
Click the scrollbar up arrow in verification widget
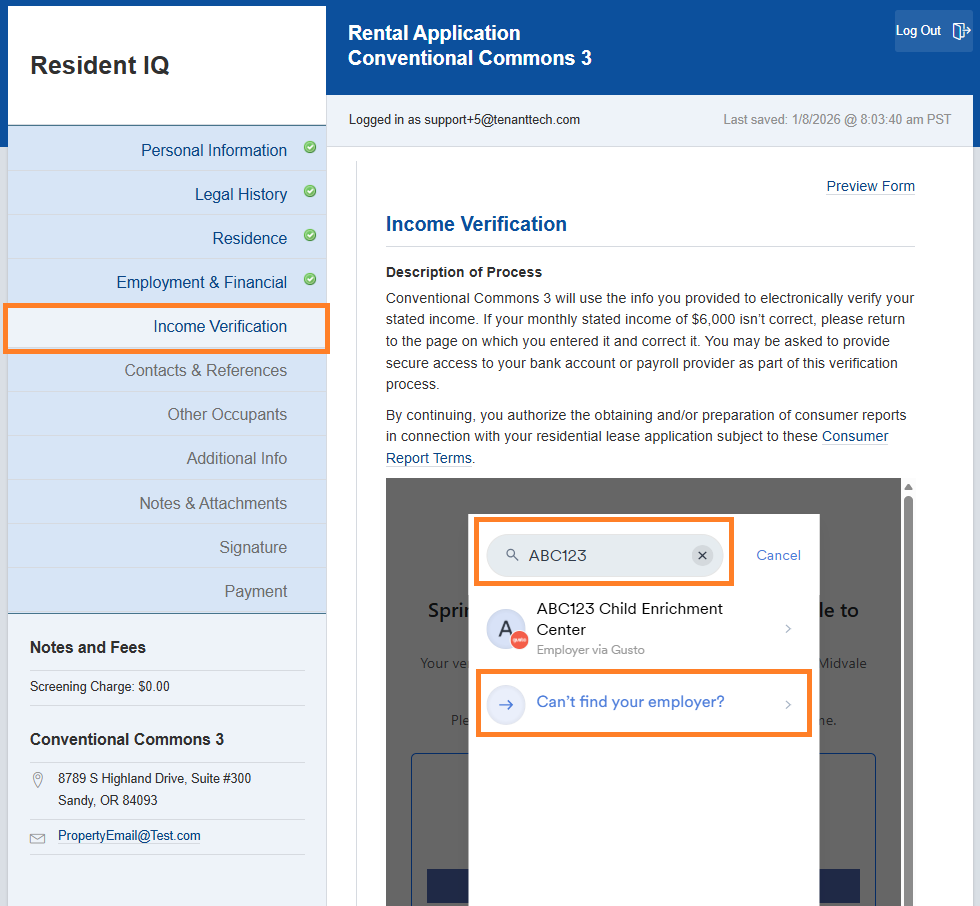[908, 487]
